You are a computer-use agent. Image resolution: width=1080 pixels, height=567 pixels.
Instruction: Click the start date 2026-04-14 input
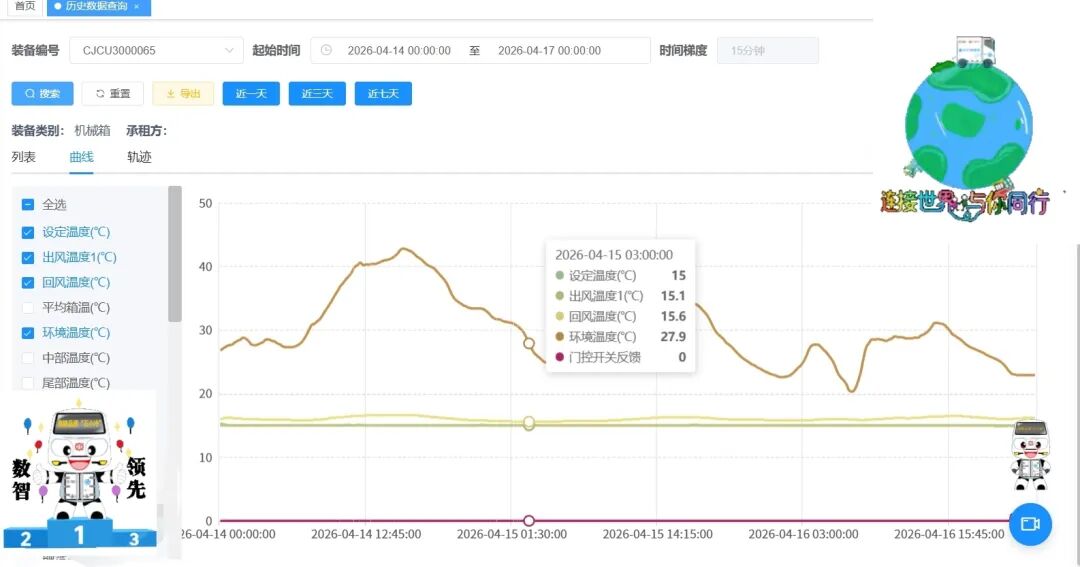[399, 50]
